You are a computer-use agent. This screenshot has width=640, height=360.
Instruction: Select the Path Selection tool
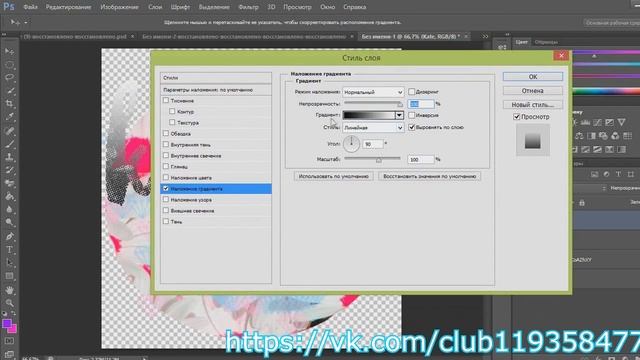pyautogui.click(x=9, y=262)
